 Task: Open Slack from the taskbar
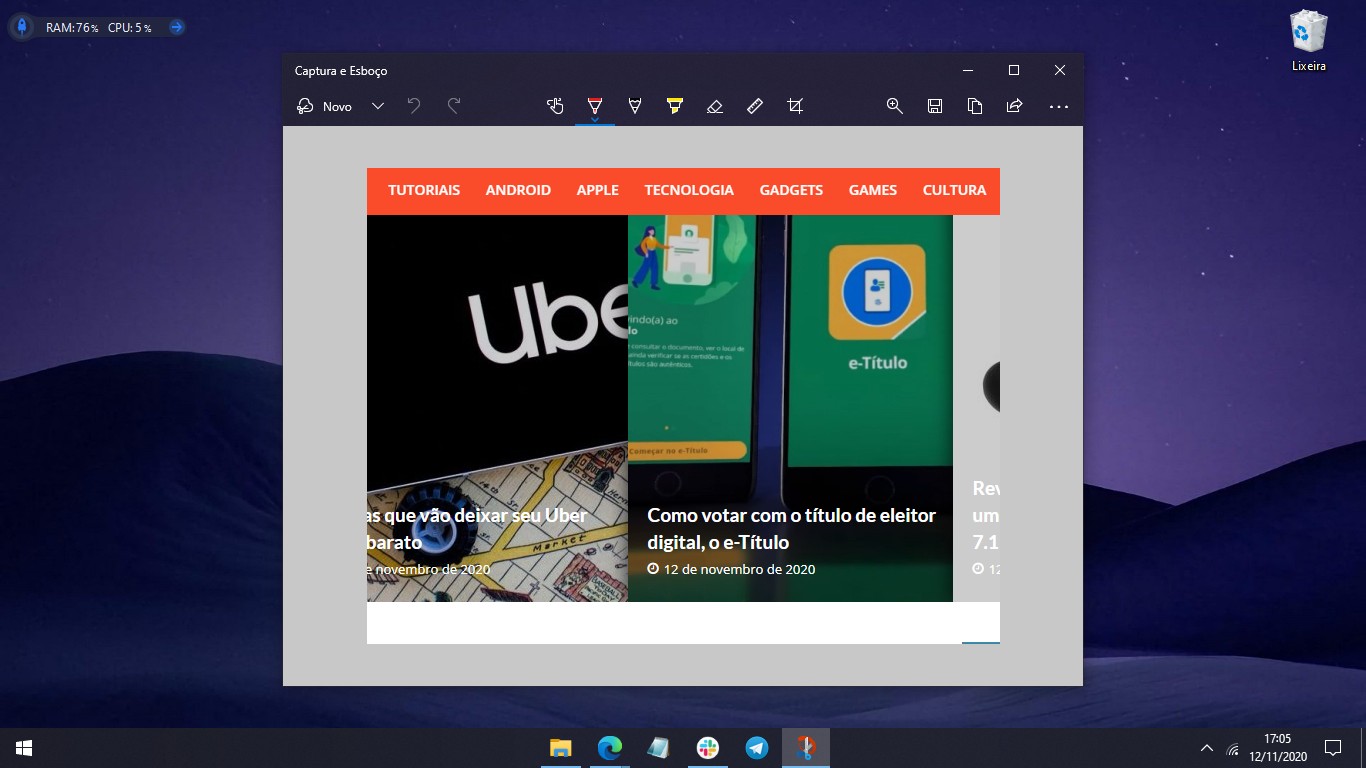point(708,748)
